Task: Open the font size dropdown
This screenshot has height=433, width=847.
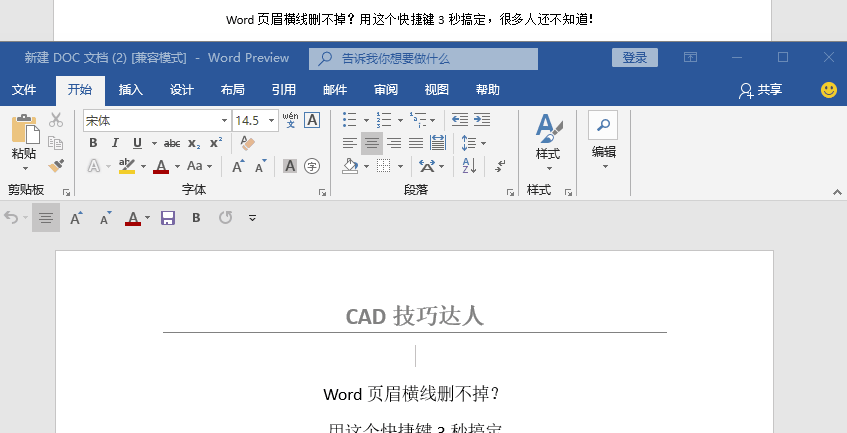Action: (x=272, y=120)
